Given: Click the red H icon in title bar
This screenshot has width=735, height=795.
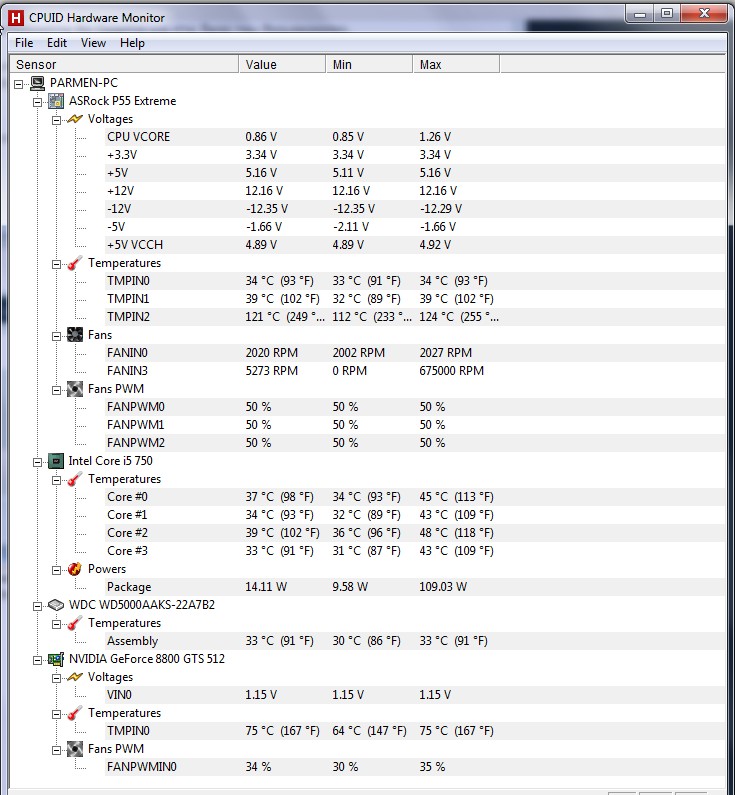Looking at the screenshot, I should pyautogui.click(x=16, y=18).
